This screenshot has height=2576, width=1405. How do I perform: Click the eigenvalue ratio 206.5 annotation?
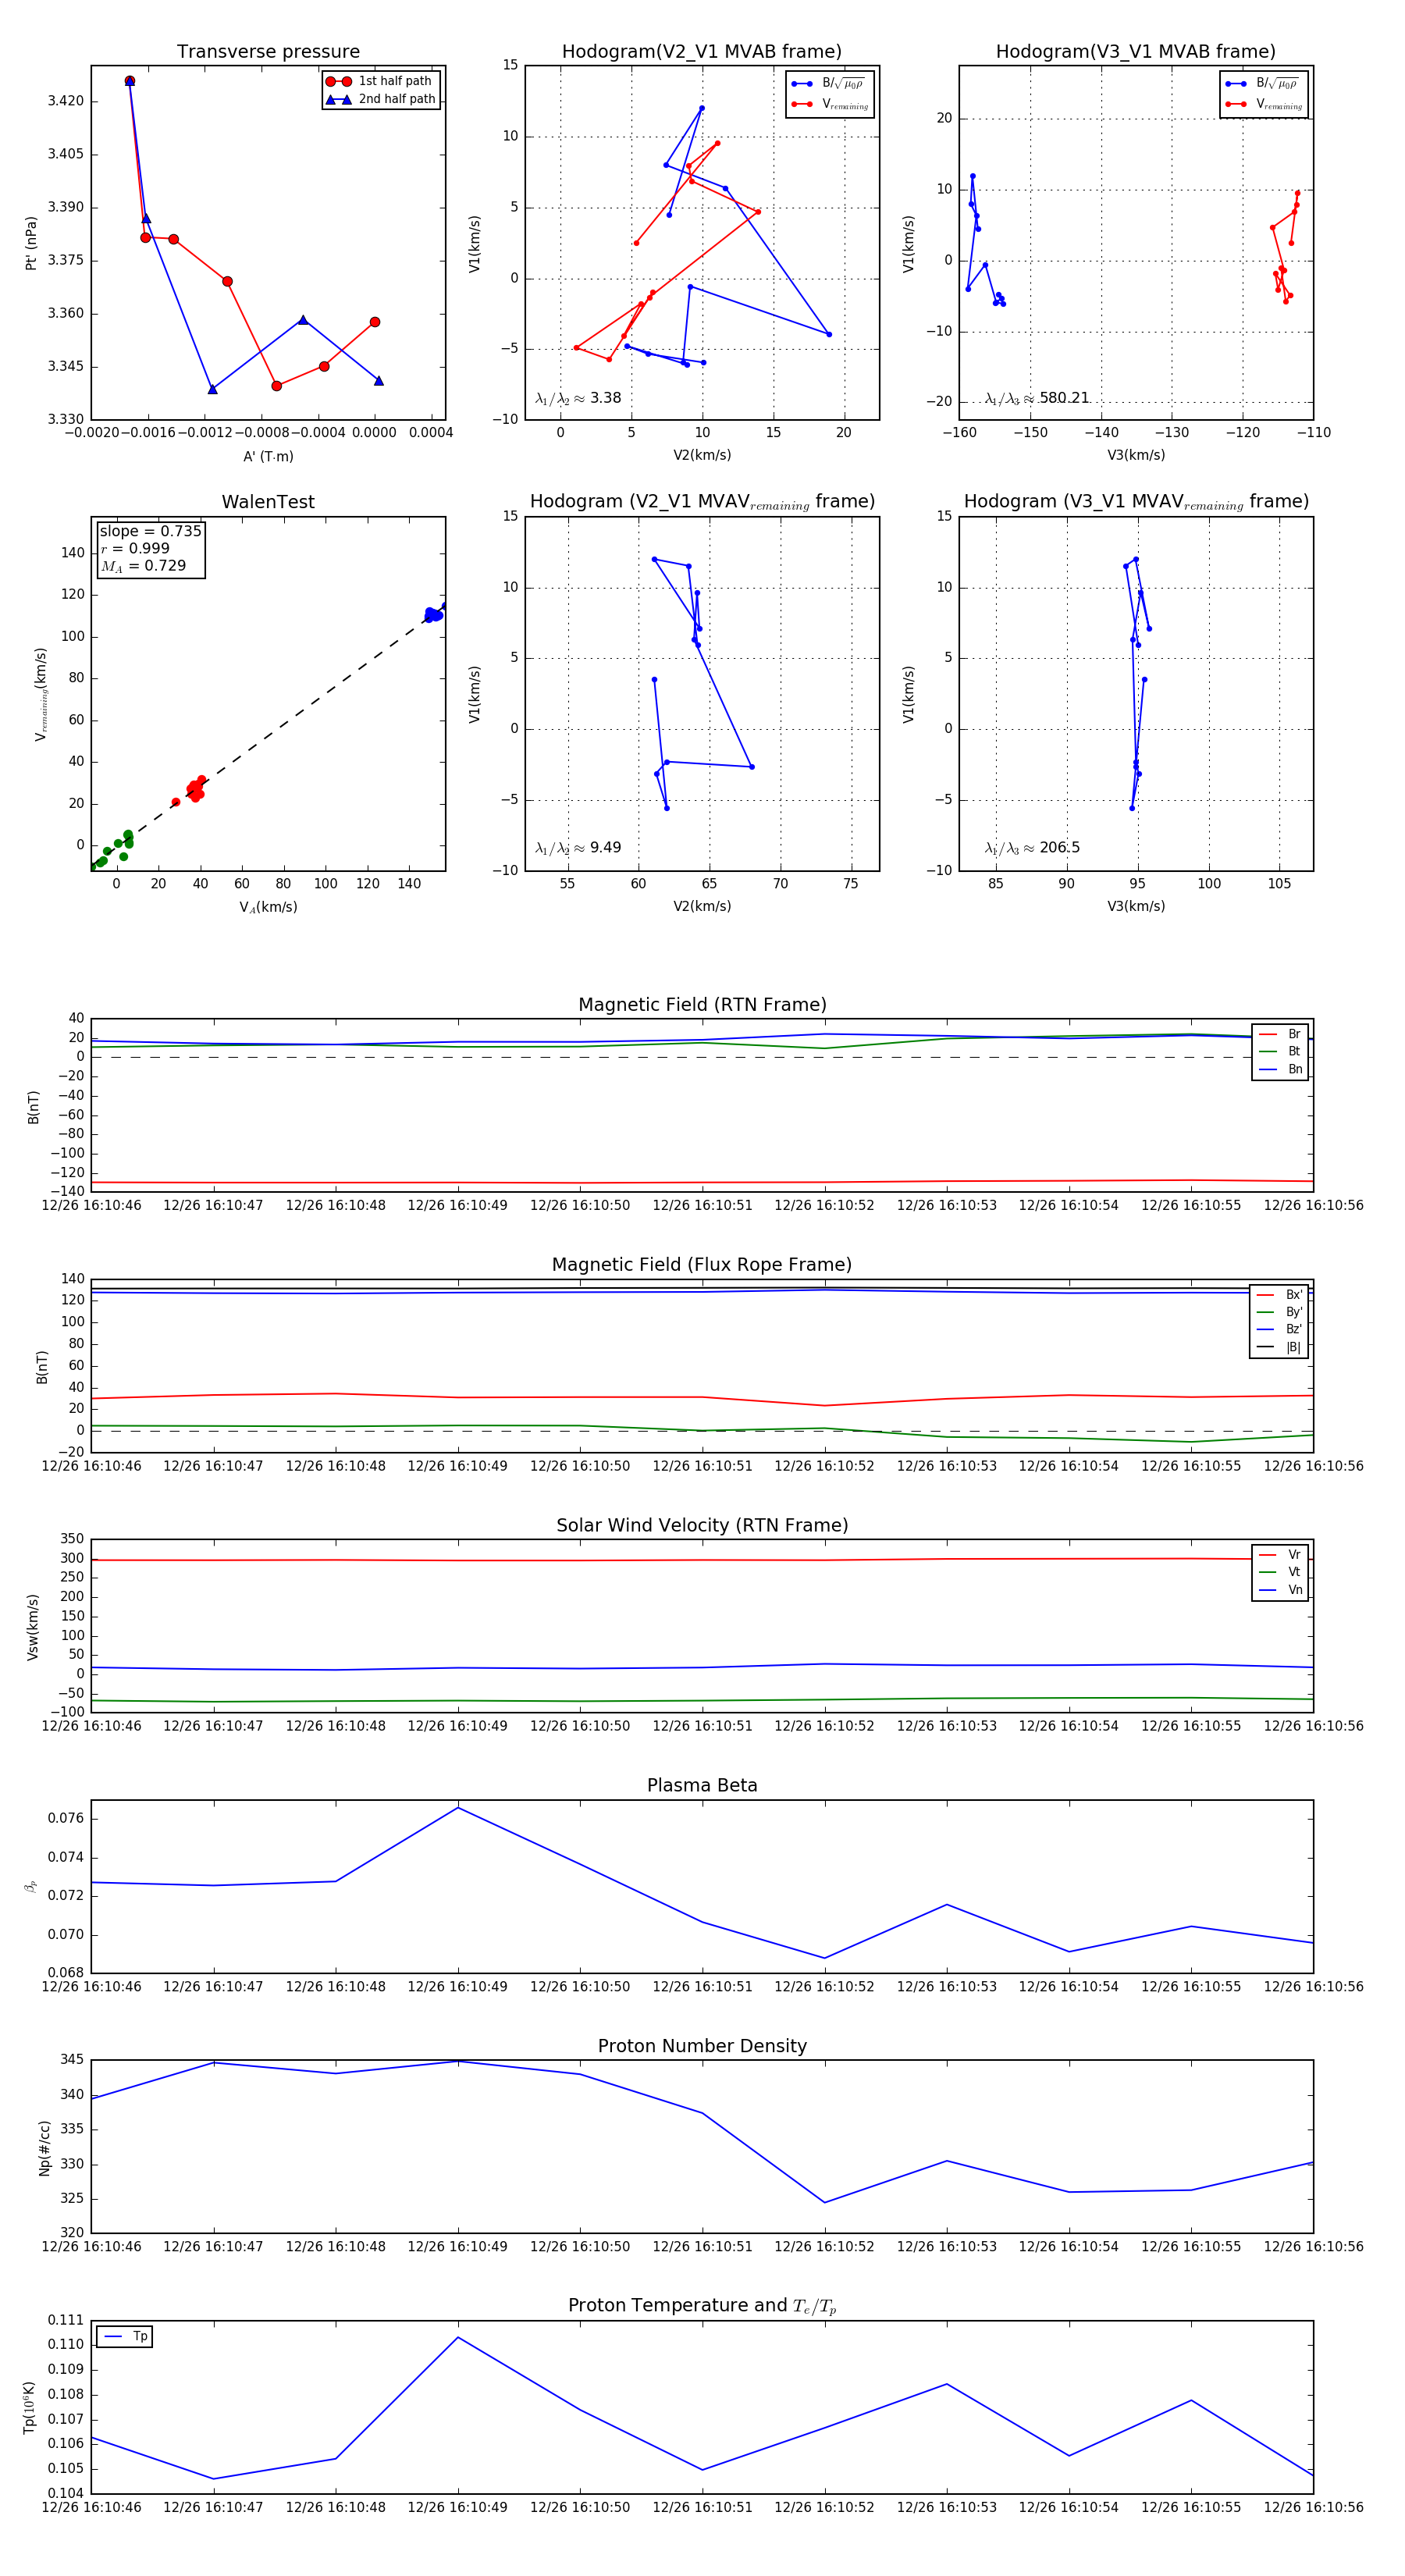pyautogui.click(x=1032, y=848)
